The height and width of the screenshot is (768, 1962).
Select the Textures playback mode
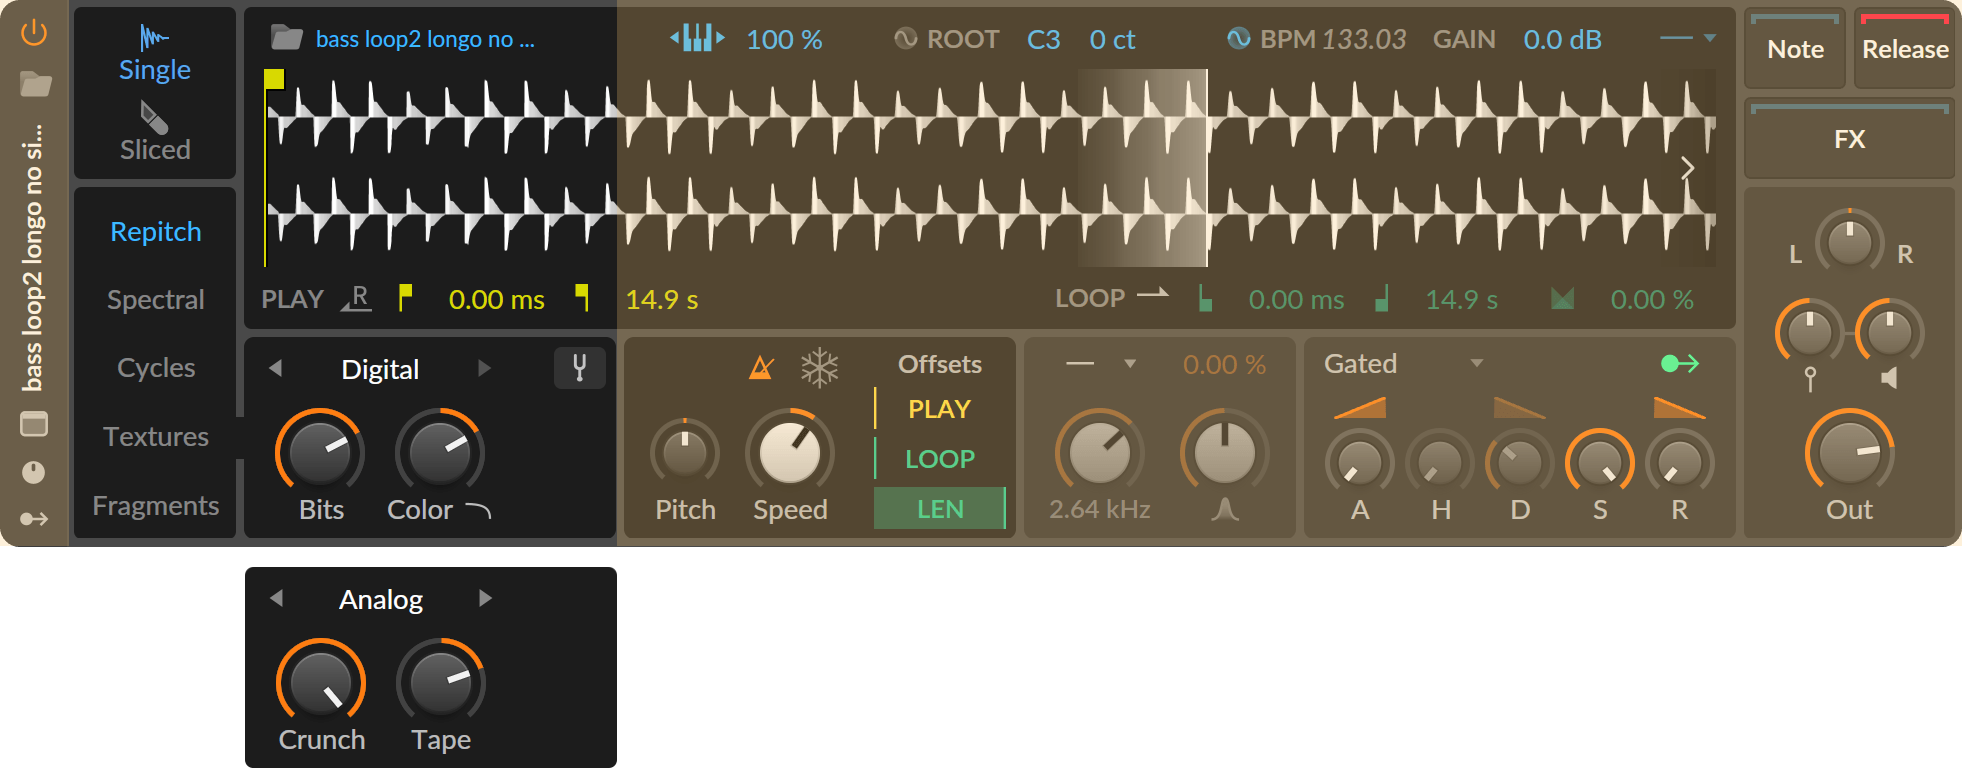click(x=156, y=437)
